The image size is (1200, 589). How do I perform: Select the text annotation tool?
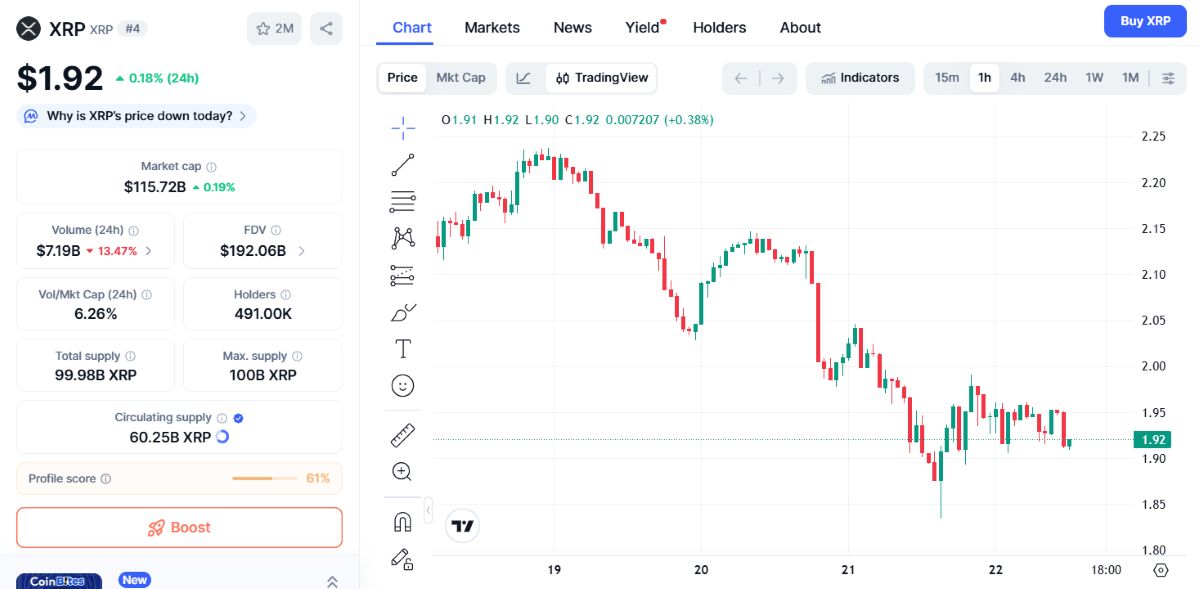pos(403,349)
